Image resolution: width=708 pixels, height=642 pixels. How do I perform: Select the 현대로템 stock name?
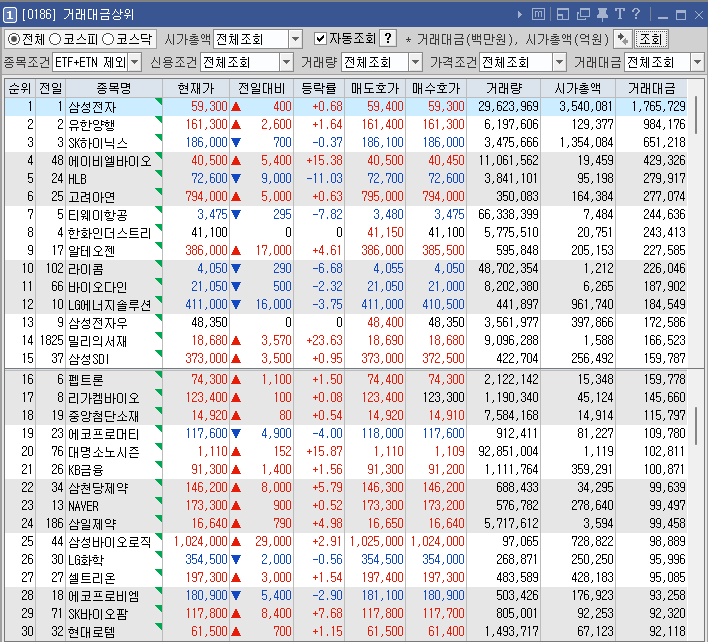91,632
